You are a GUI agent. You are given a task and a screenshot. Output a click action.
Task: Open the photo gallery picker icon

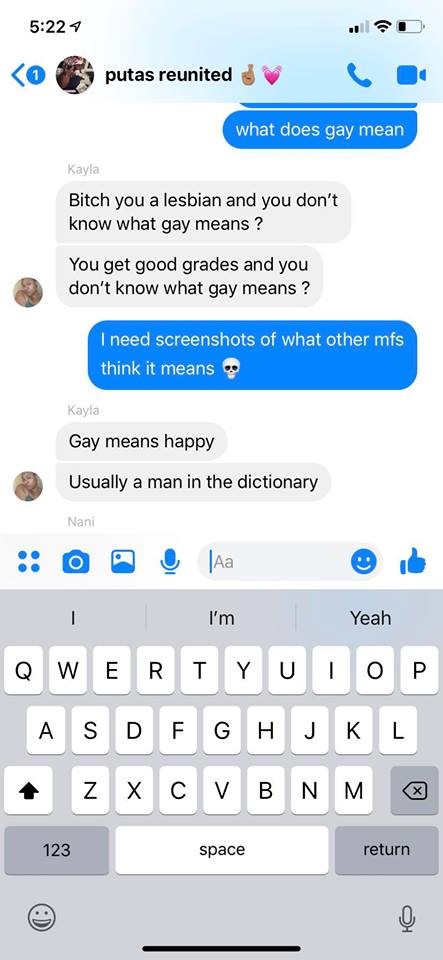[123, 561]
